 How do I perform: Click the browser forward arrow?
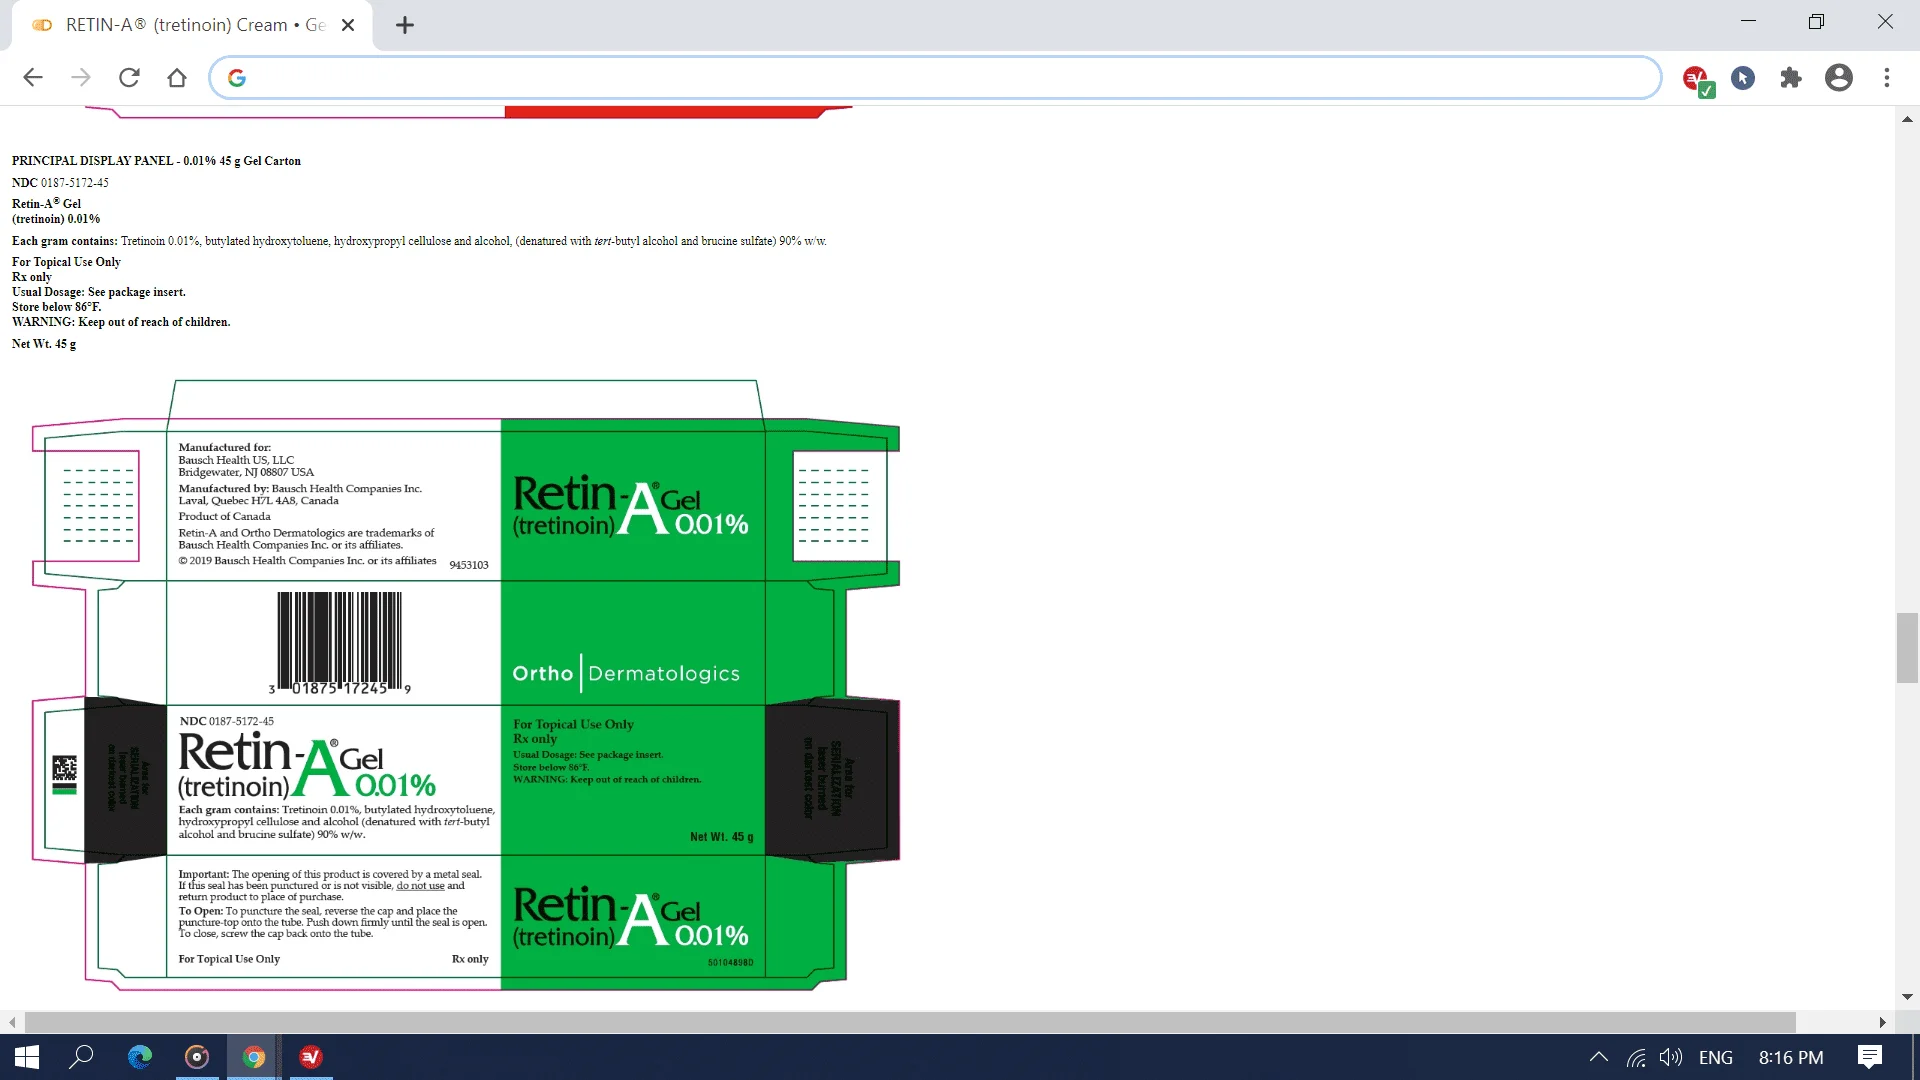click(x=81, y=78)
